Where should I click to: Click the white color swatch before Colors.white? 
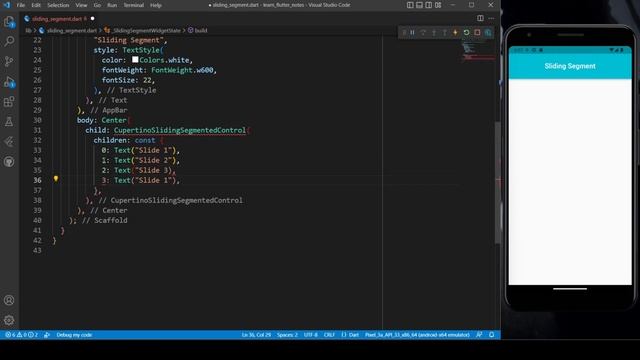[135, 60]
